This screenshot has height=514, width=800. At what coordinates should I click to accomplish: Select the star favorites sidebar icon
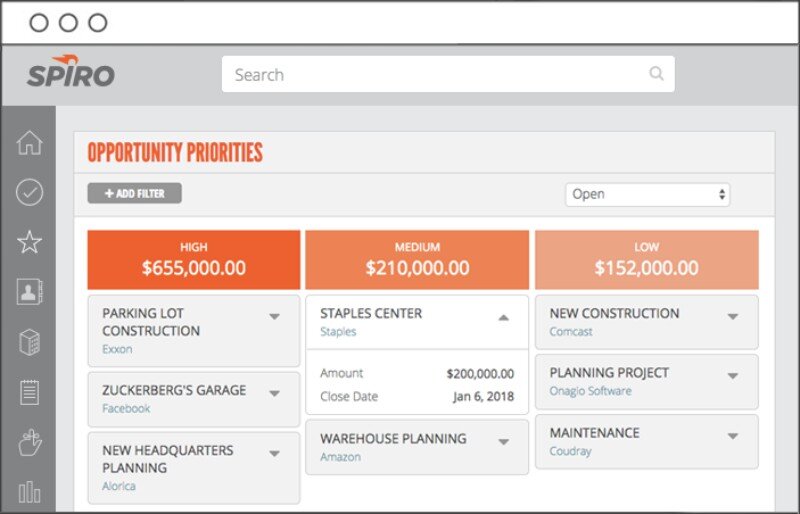click(x=30, y=242)
